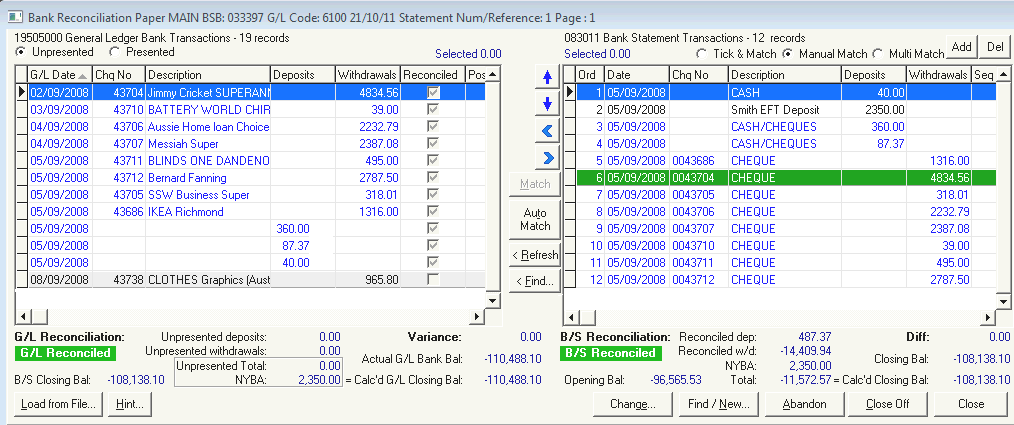1014x425 pixels.
Task: Click the blue up arrow button
Action: coord(548,78)
